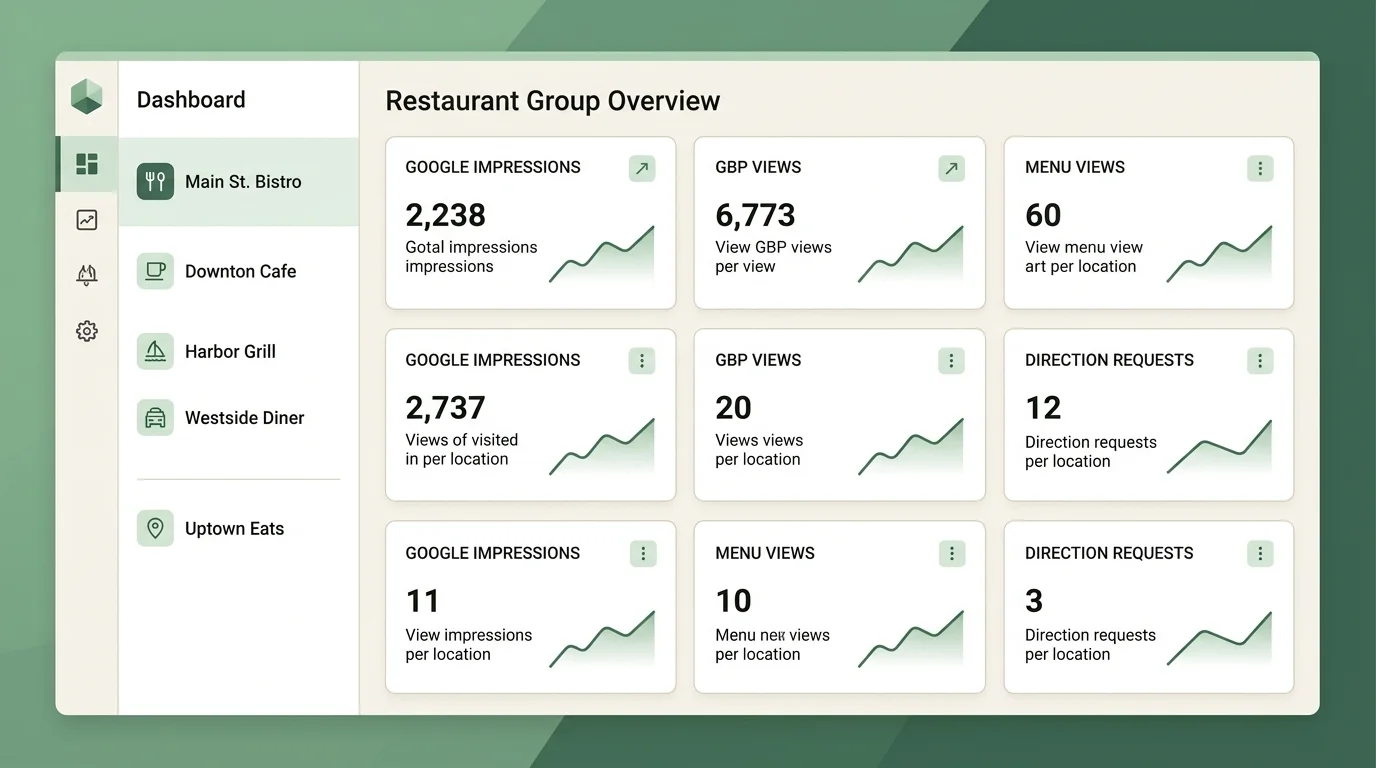This screenshot has height=768, width=1376.
Task: Select the Main St. Bistro location
Action: tap(238, 182)
